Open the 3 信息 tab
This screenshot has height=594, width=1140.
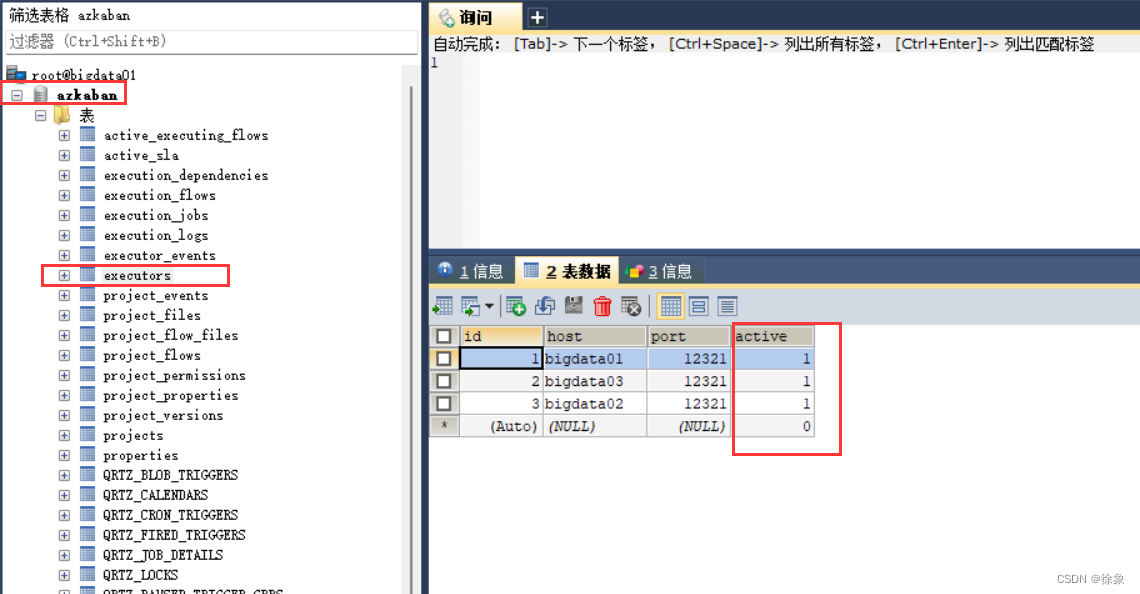click(659, 271)
